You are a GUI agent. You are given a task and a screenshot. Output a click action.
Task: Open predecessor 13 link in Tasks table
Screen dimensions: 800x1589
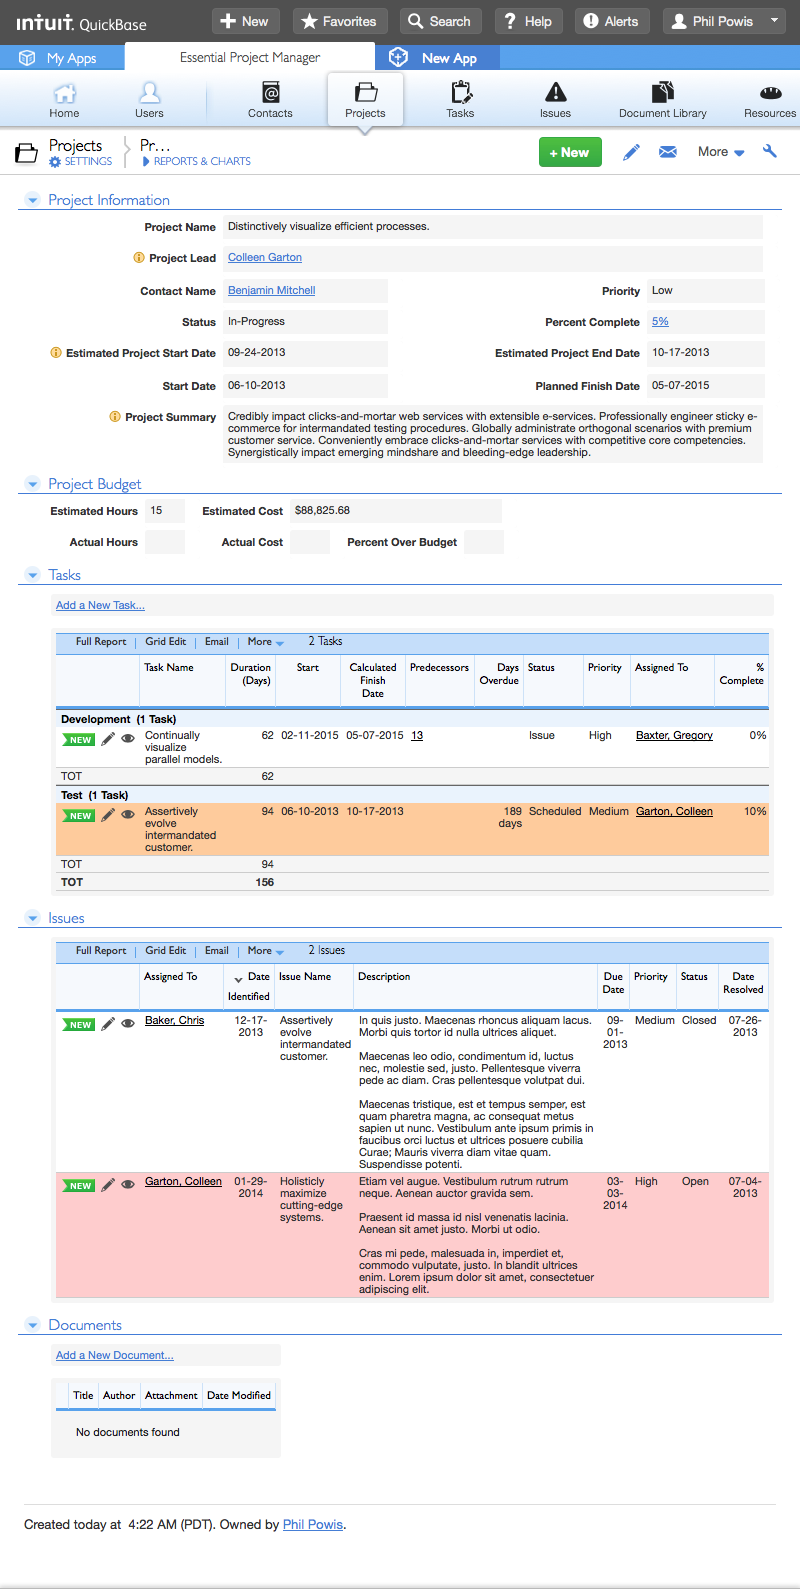pyautogui.click(x=417, y=736)
